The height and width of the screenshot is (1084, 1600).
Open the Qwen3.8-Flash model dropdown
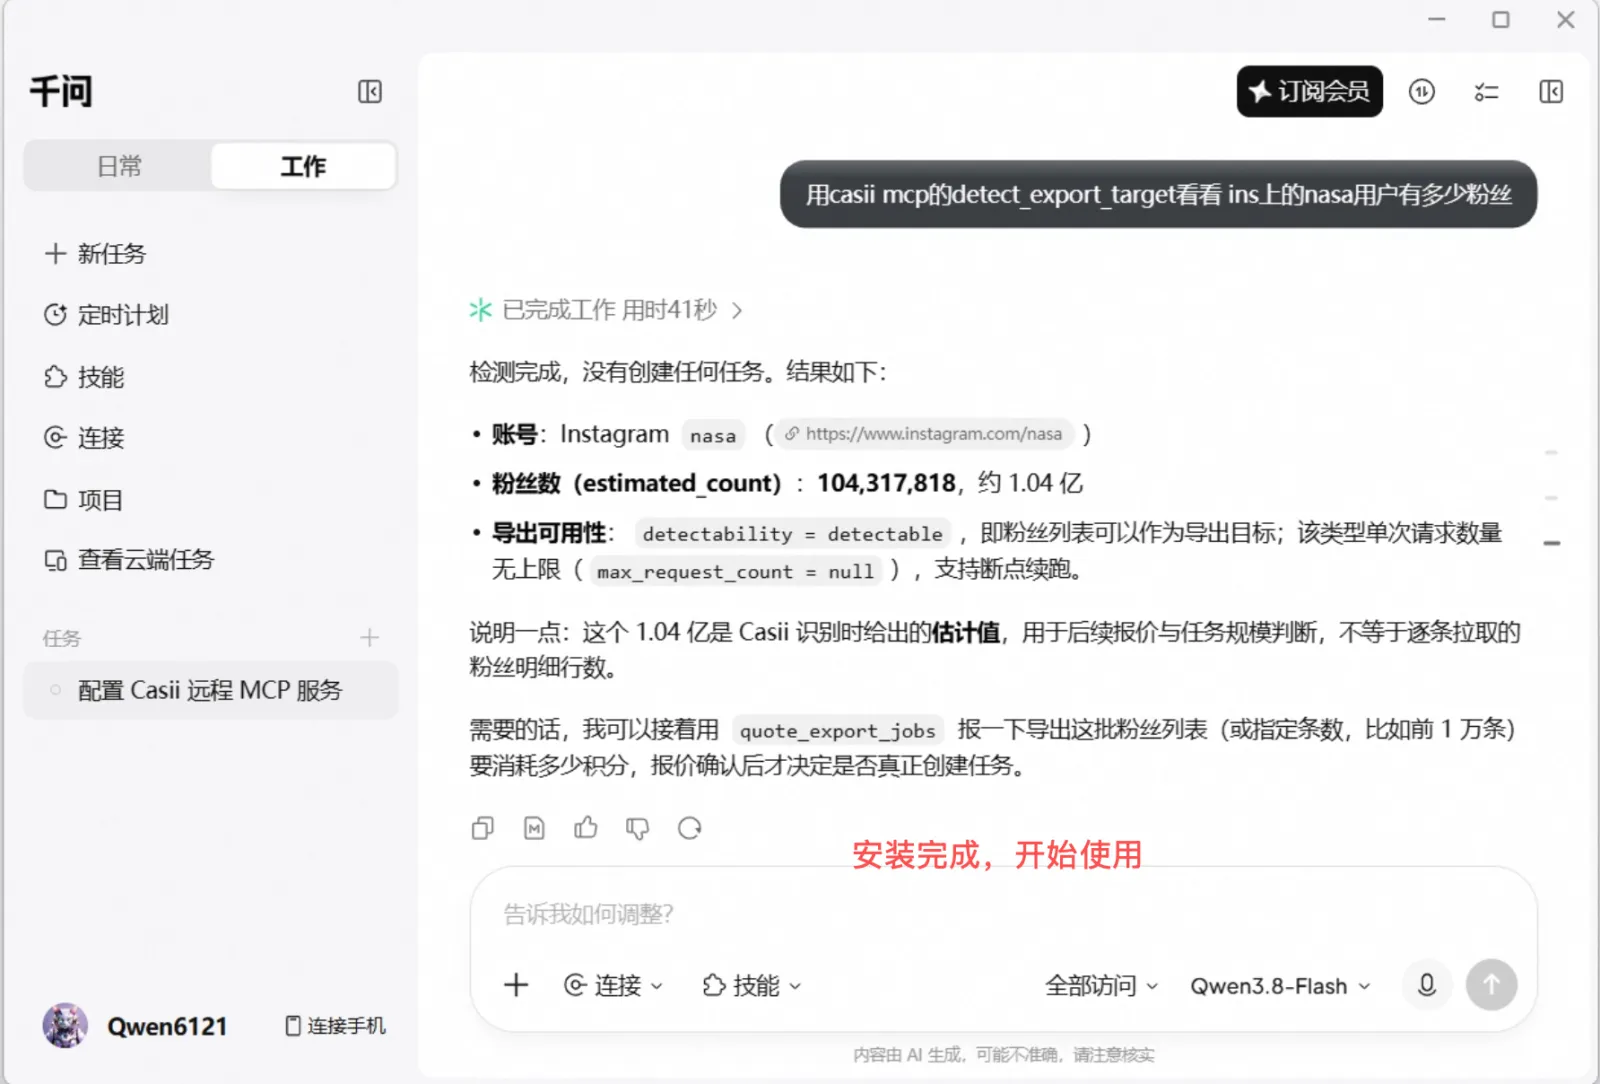click(x=1280, y=986)
